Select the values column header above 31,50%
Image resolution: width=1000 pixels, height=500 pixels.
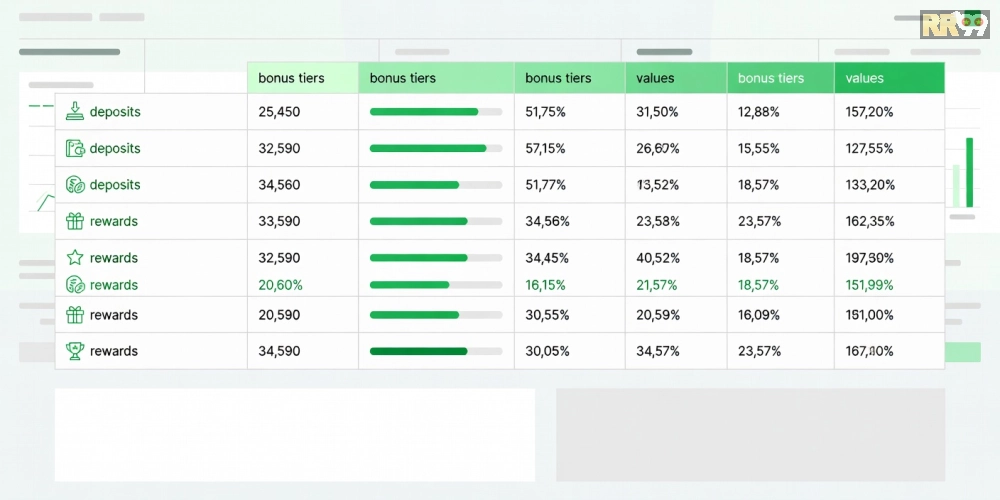(655, 78)
